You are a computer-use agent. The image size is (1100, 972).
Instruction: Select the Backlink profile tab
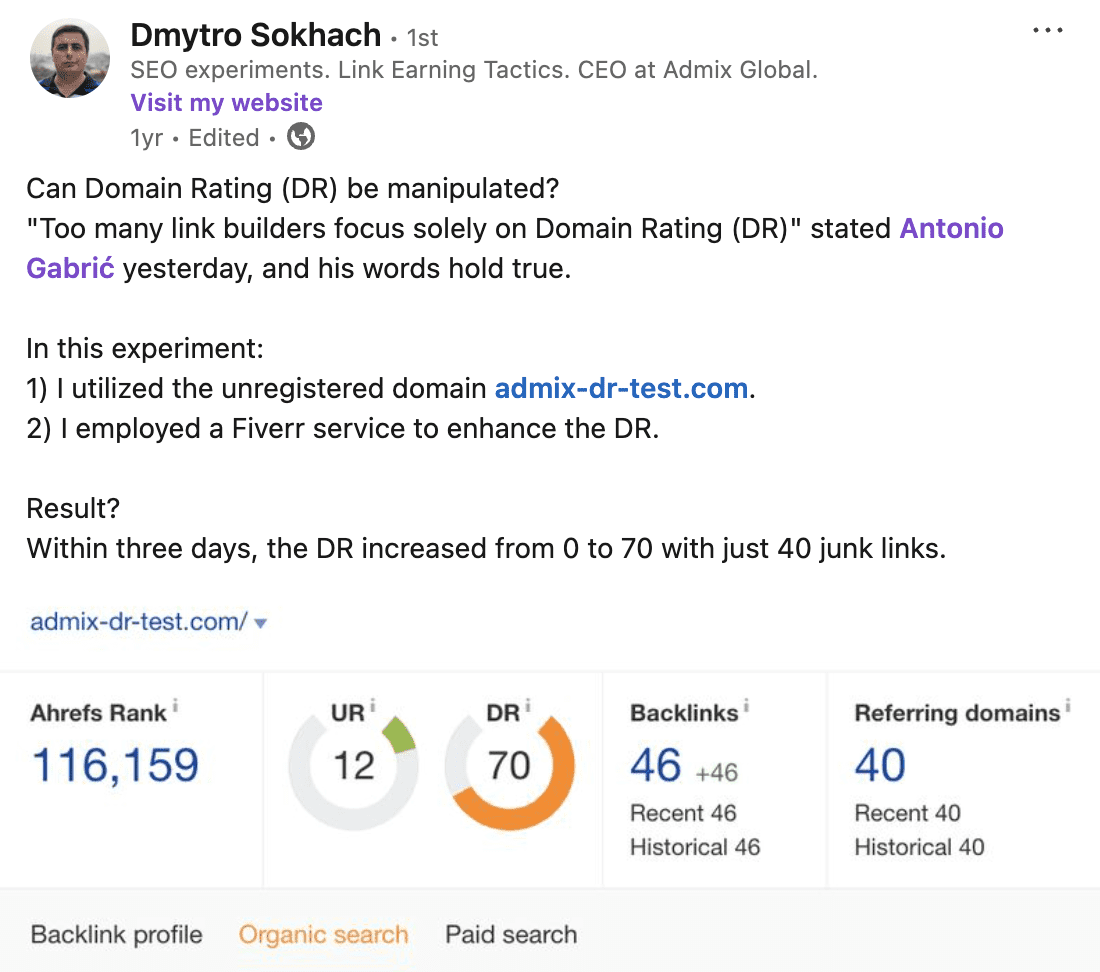(116, 934)
